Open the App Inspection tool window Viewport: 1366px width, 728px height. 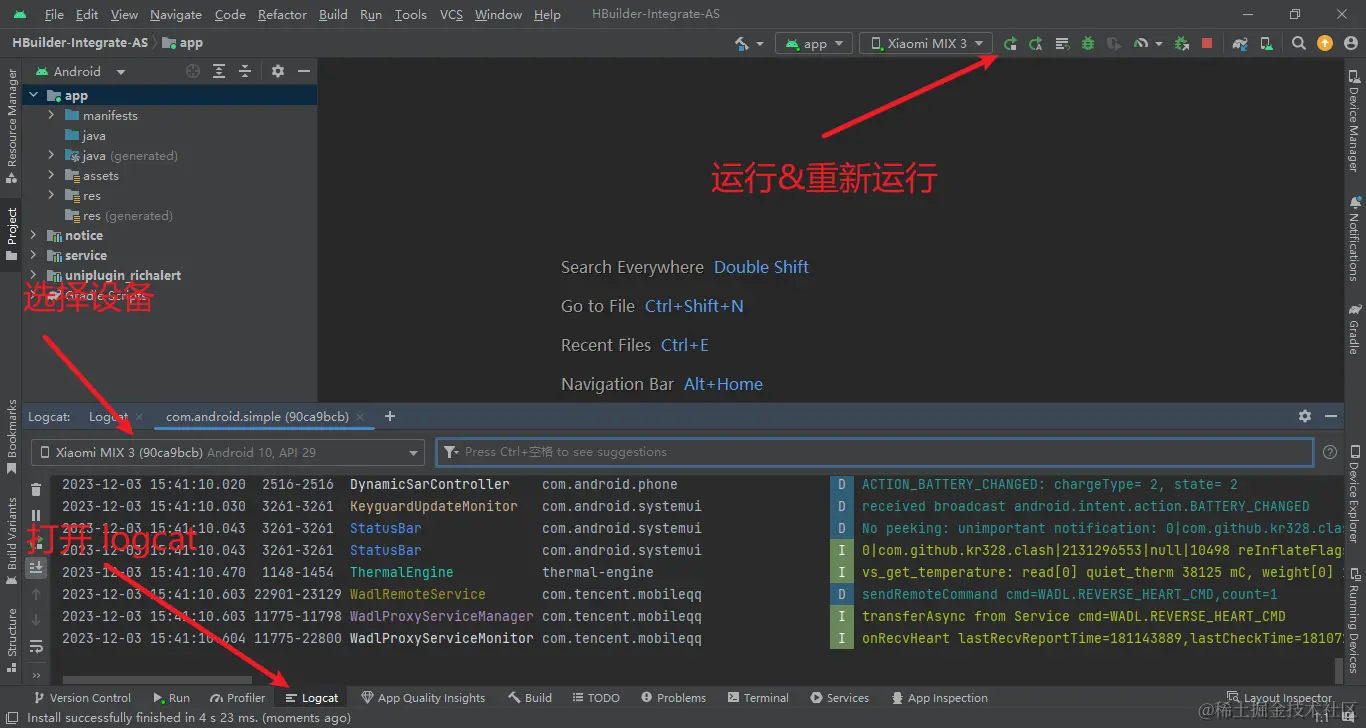(938, 698)
